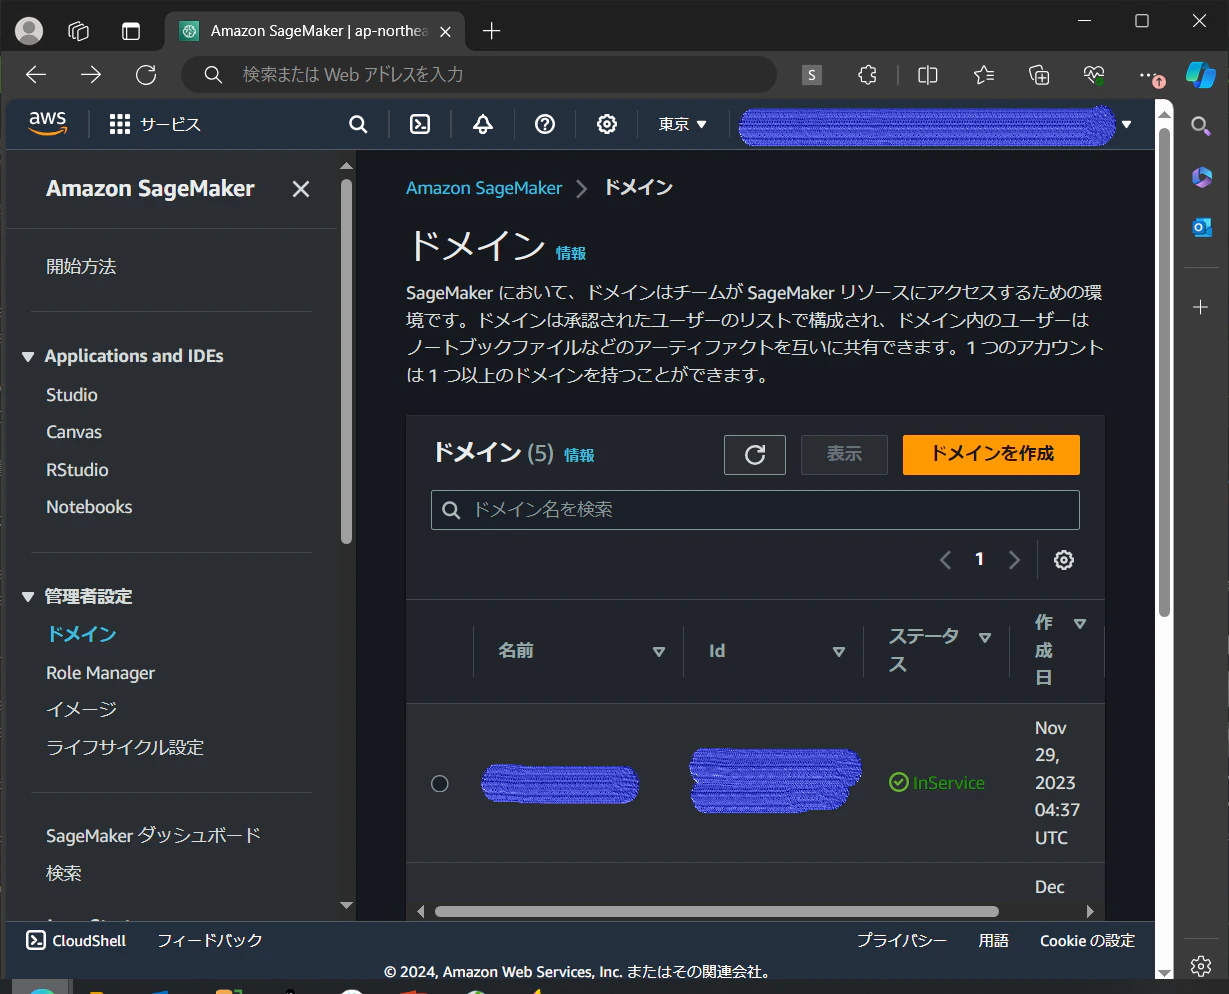The height and width of the screenshot is (994, 1229).
Task: Click the ドメインを作成 button
Action: pyautogui.click(x=991, y=454)
